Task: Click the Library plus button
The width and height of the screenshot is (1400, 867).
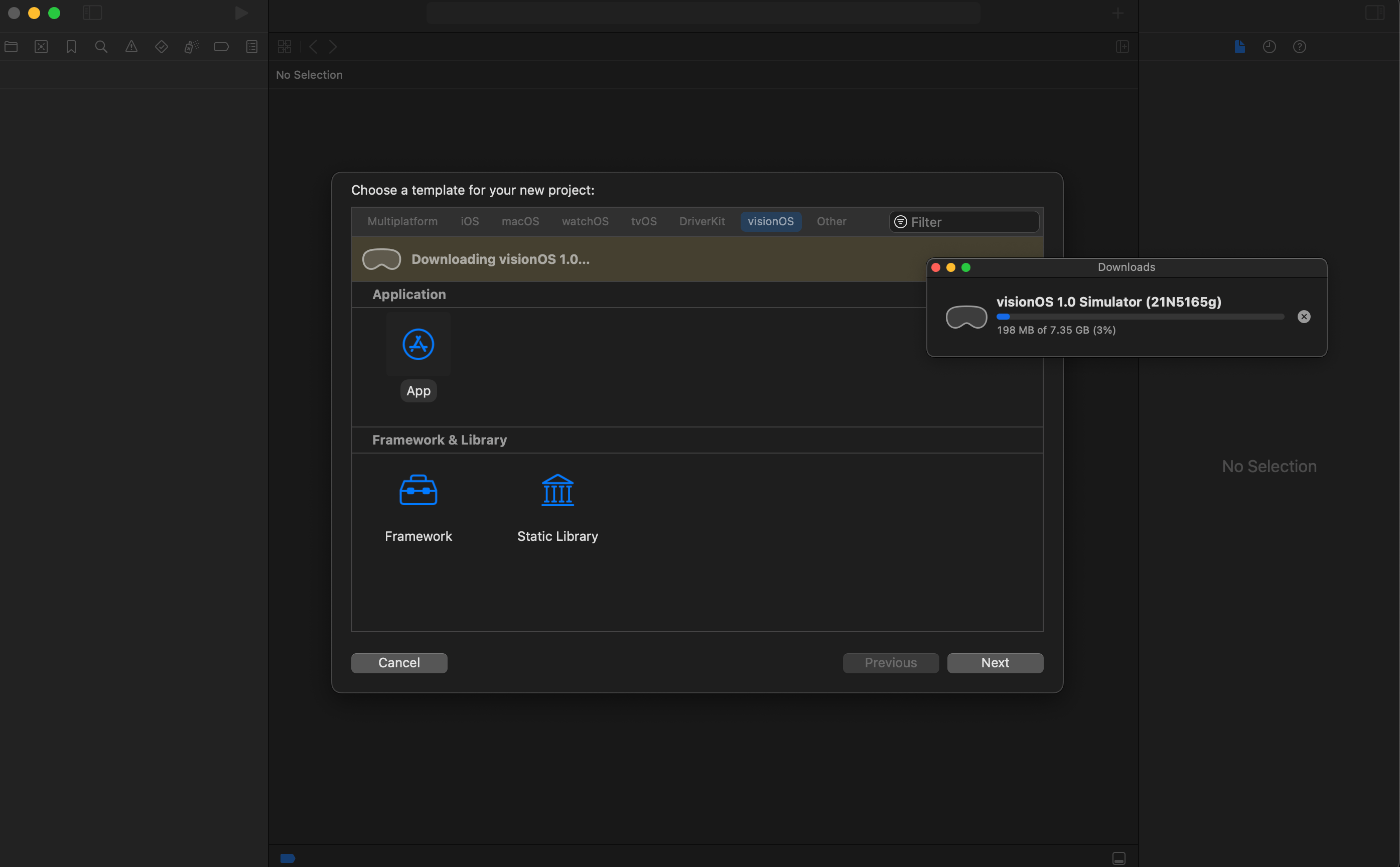Action: pos(1118,13)
